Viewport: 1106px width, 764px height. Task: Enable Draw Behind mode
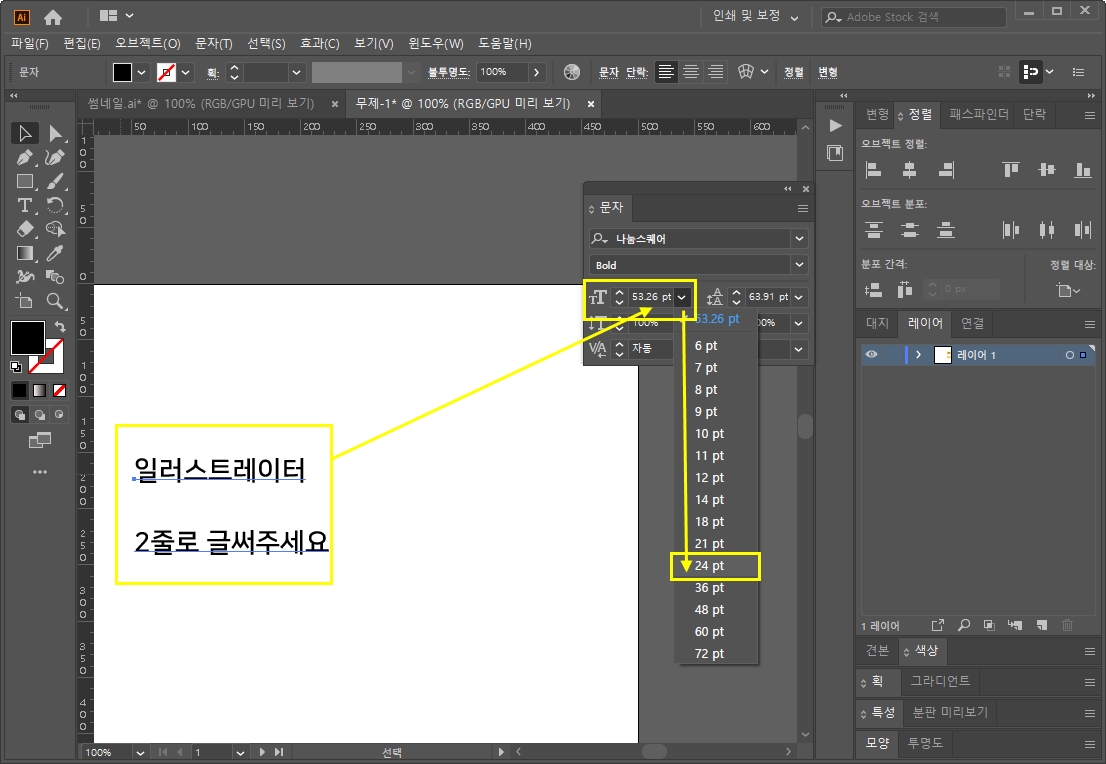[x=40, y=415]
